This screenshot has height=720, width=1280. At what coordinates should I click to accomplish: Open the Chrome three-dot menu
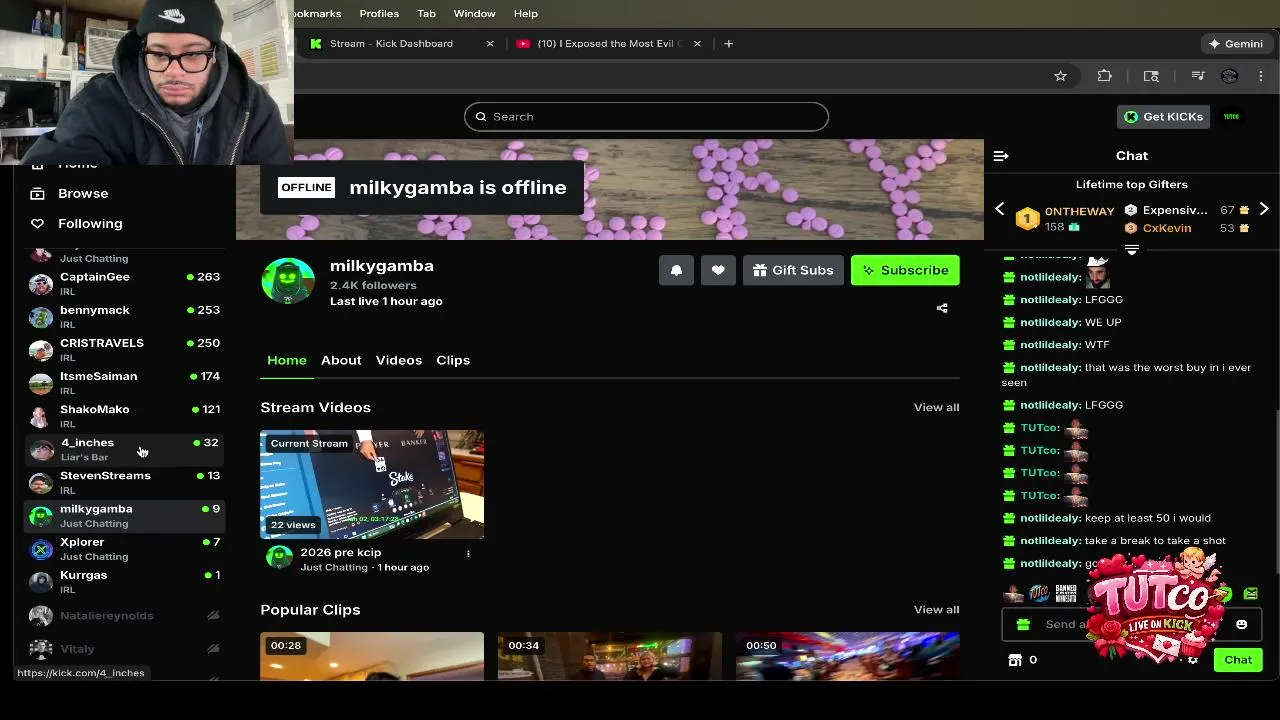(1261, 76)
